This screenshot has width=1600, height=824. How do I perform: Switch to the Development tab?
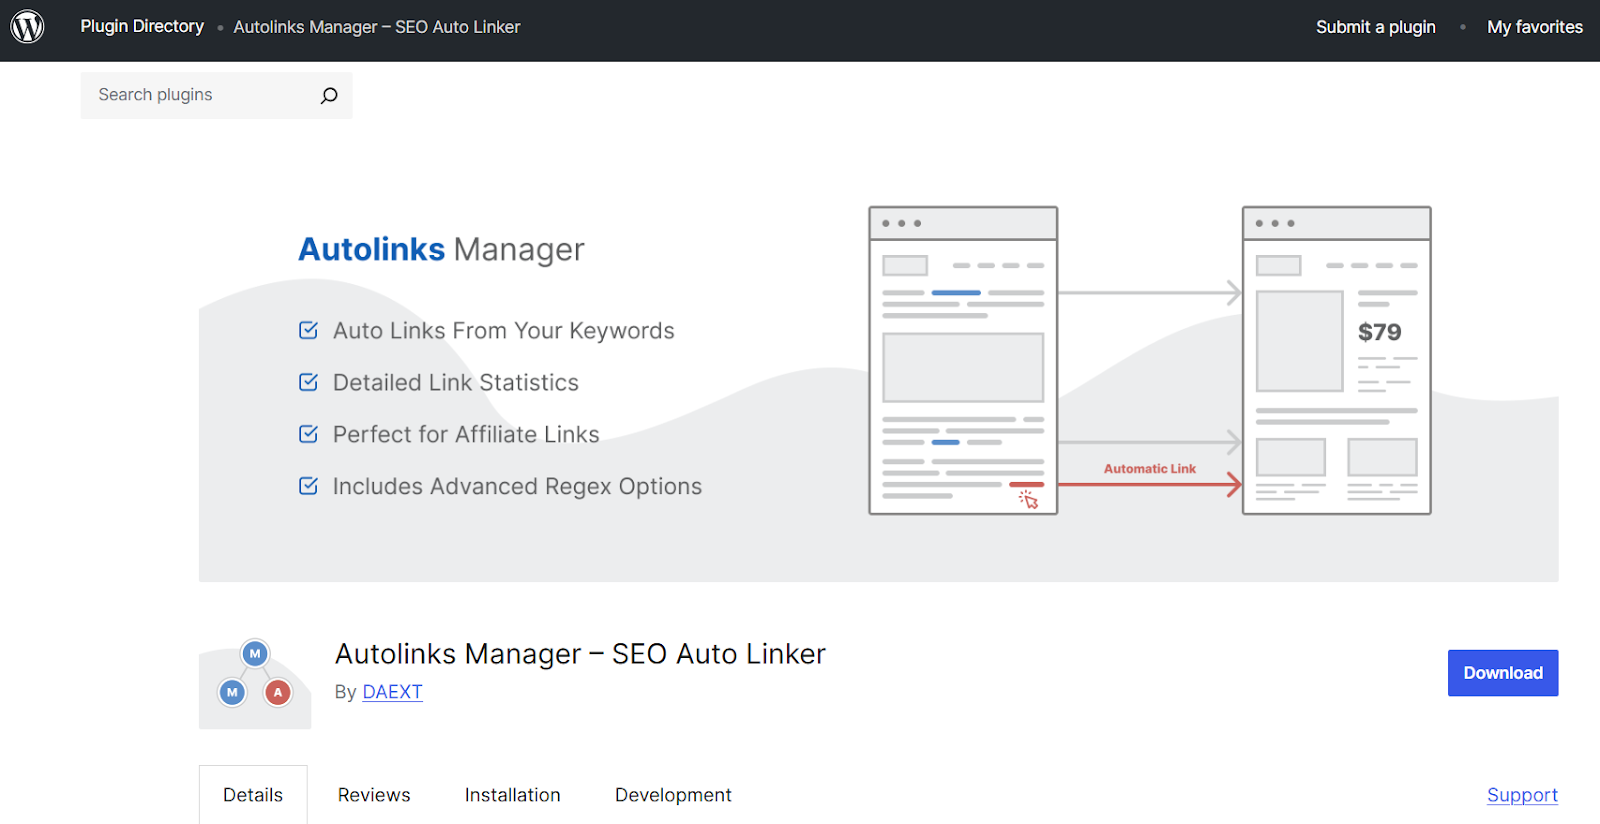point(673,795)
